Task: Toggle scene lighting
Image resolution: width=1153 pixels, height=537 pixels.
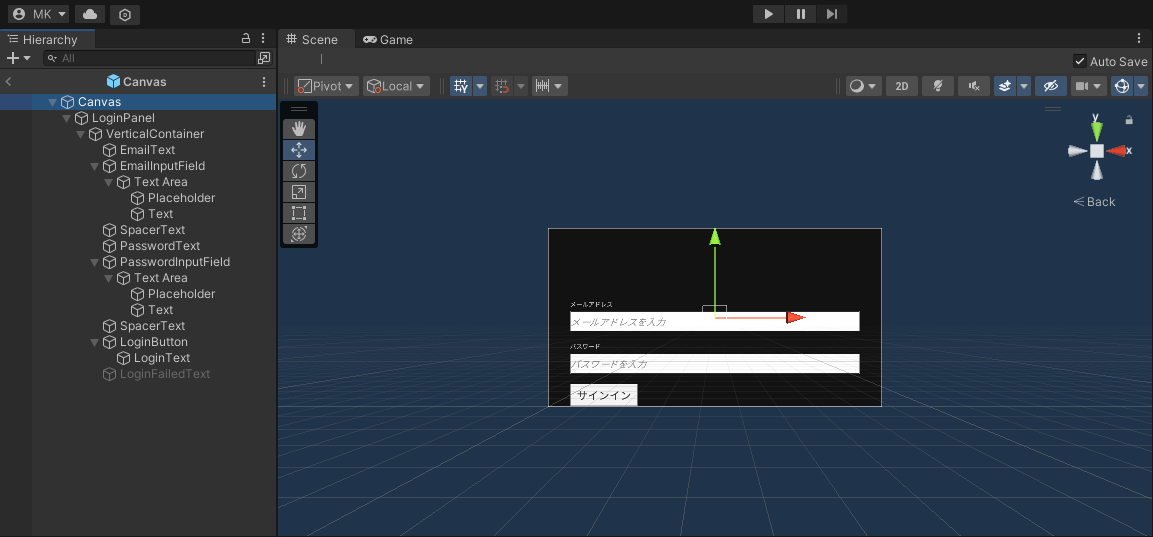Action: click(x=938, y=86)
